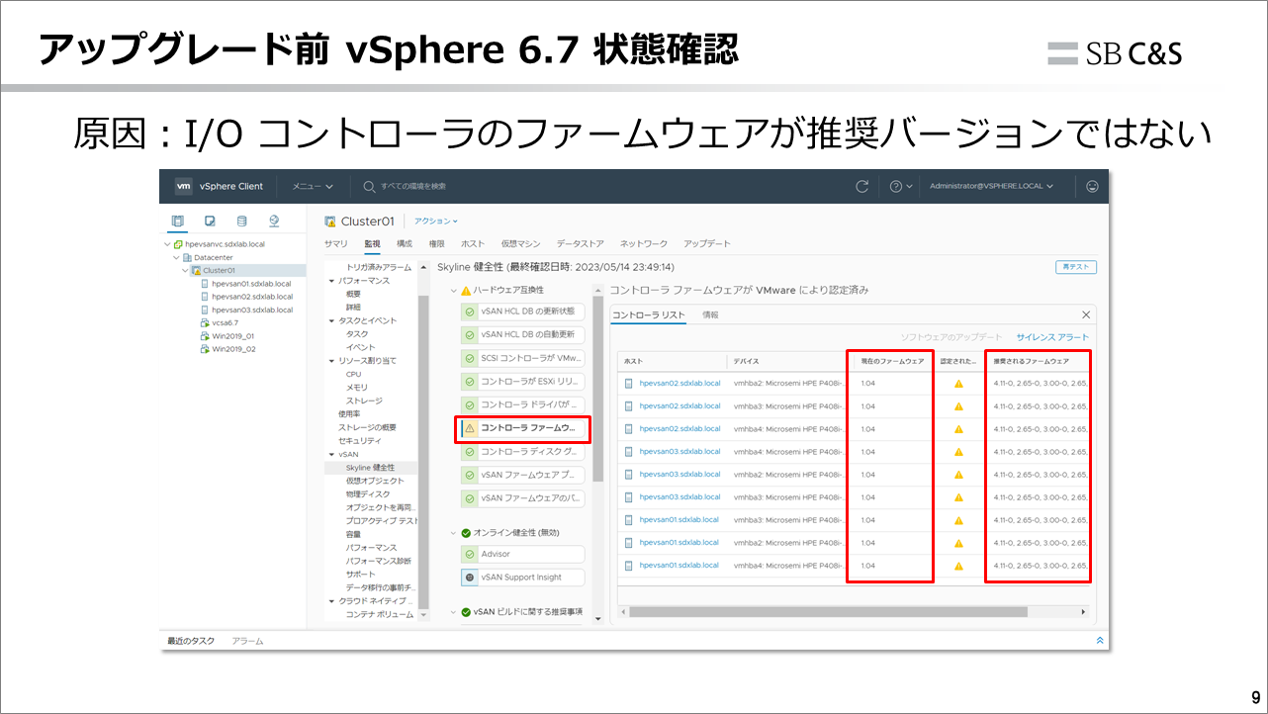Click green check icon of Advisor
This screenshot has height=714, width=1268.
pyautogui.click(x=469, y=554)
